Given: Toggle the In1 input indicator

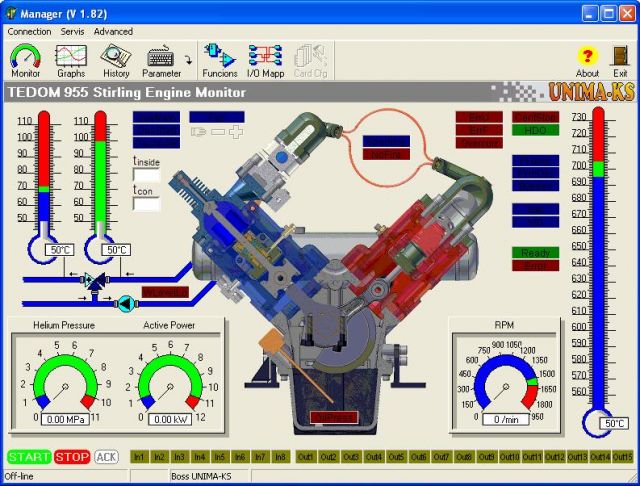Looking at the screenshot, I should tap(139, 457).
